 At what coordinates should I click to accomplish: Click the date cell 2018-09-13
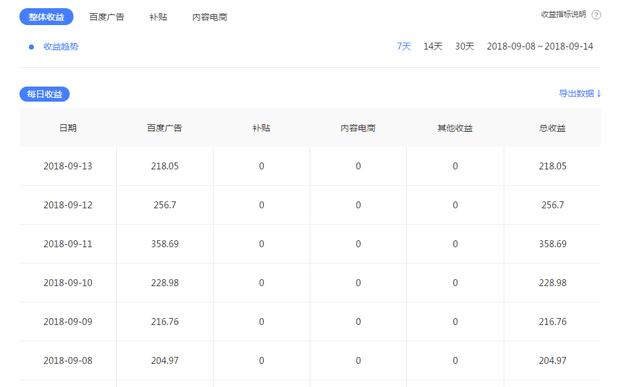coord(68,166)
